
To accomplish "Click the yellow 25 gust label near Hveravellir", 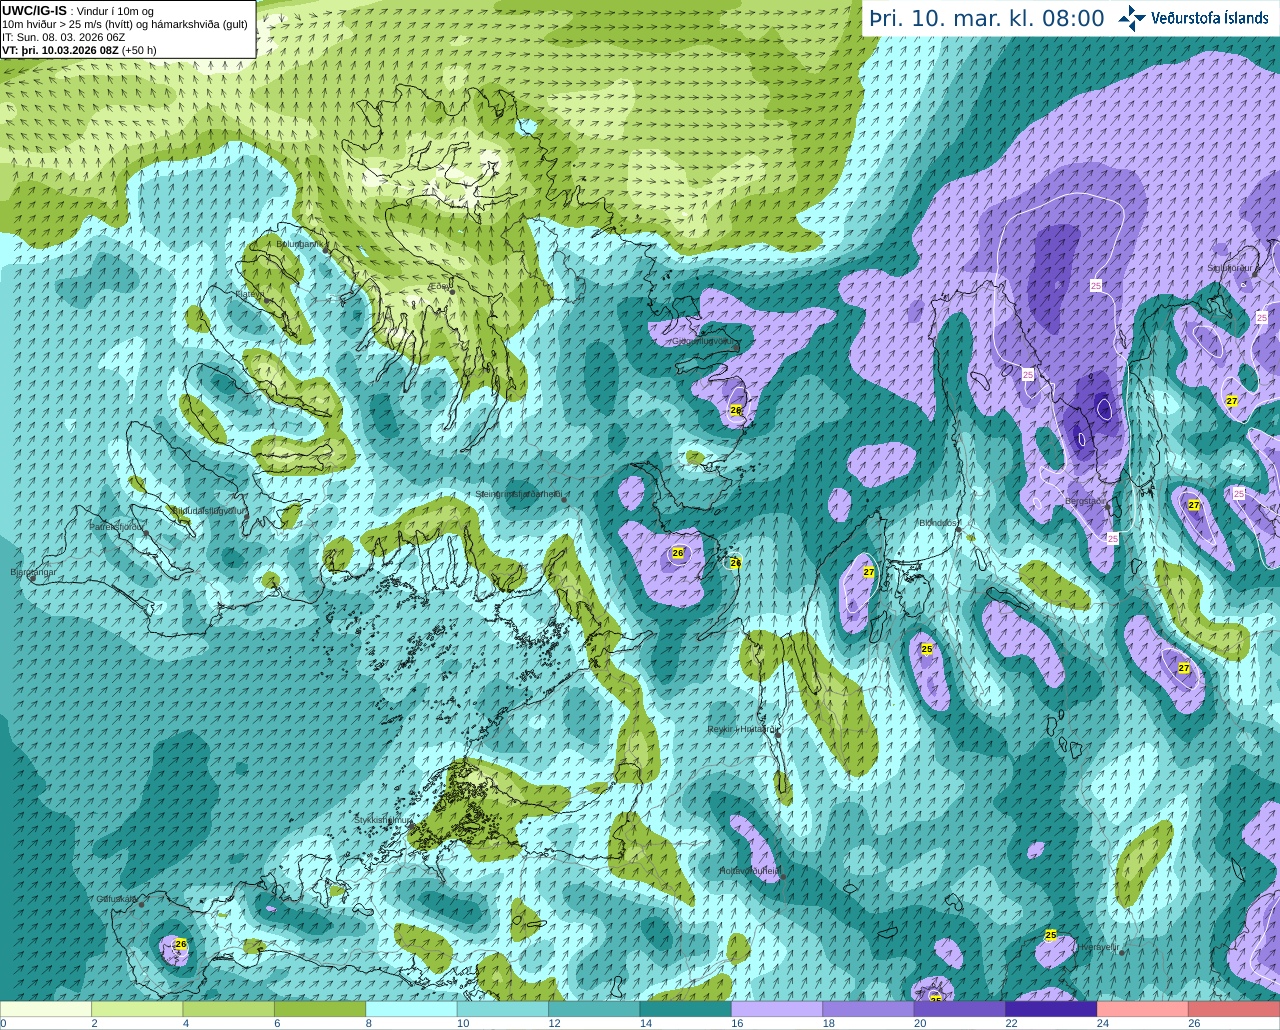I will pos(1051,935).
